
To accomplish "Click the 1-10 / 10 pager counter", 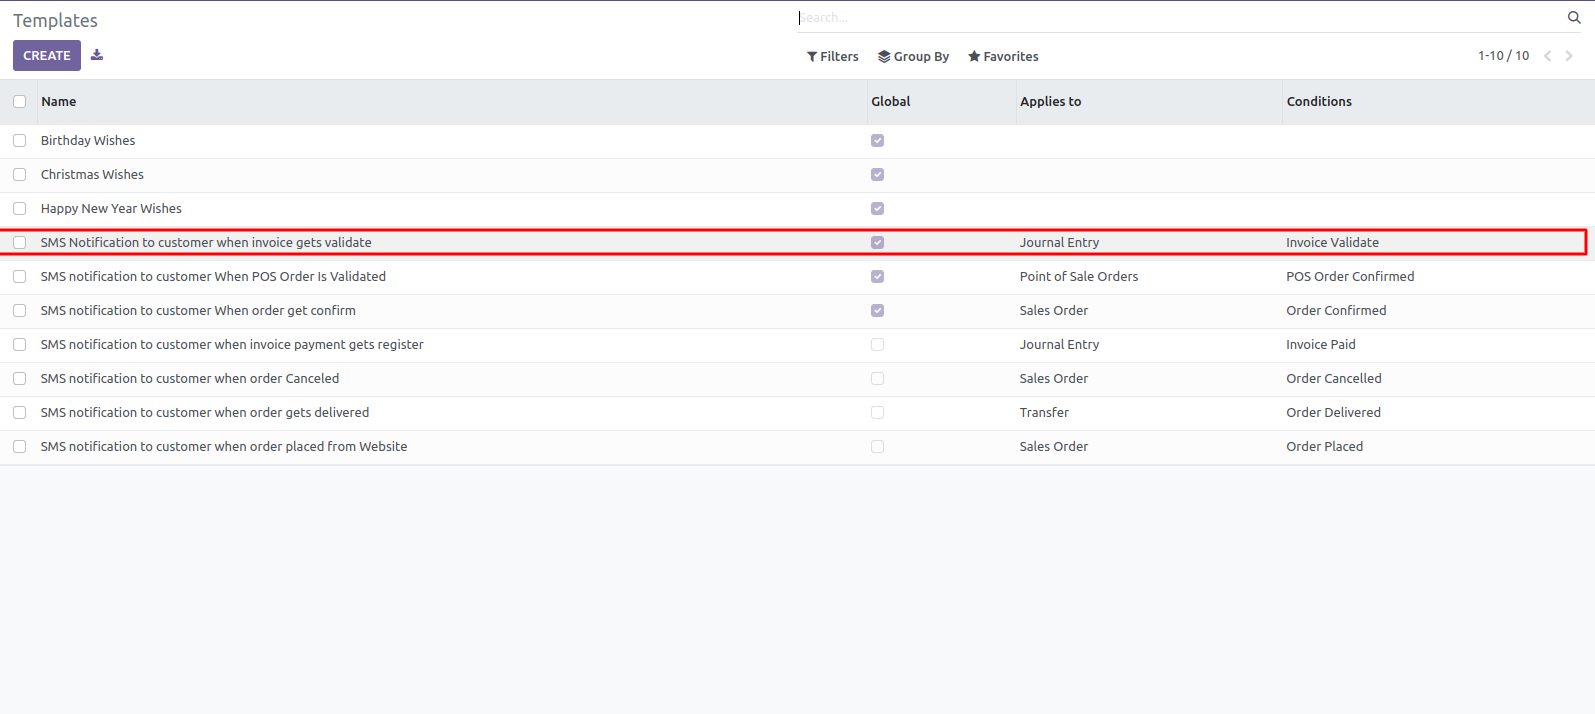I will (x=1503, y=56).
